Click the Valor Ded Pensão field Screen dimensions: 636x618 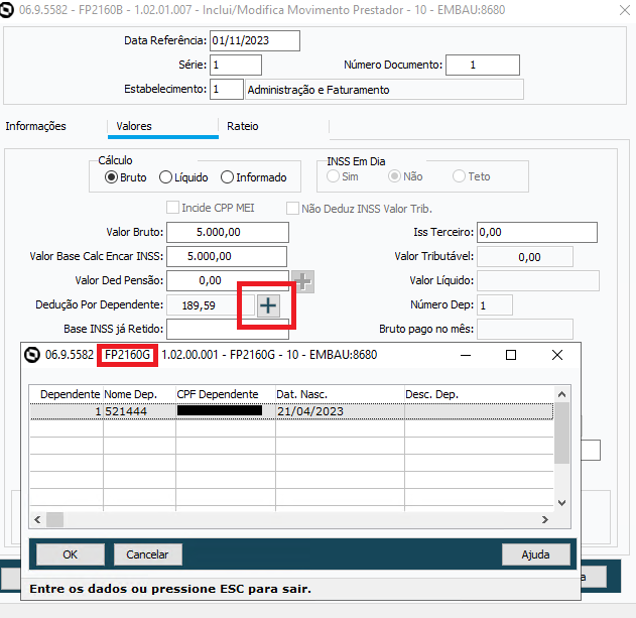(228, 281)
